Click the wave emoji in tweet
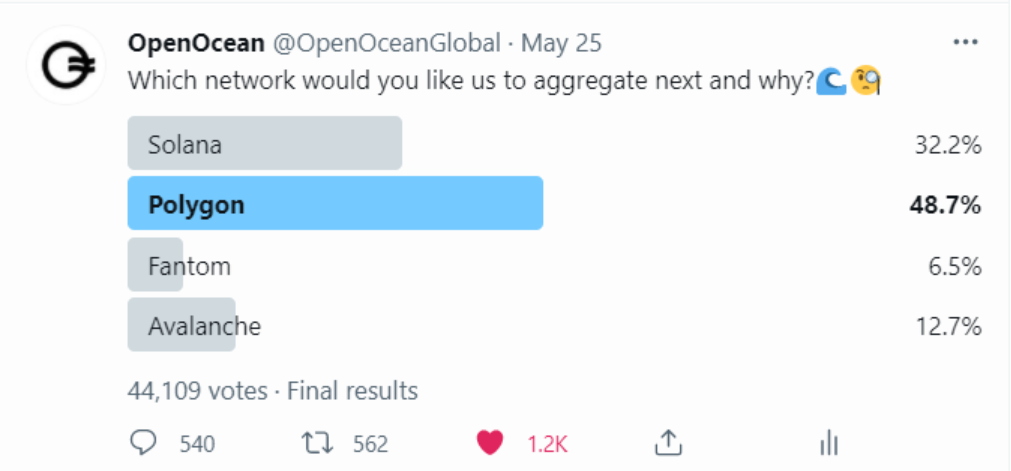The width and height of the screenshot is (1011, 471). click(831, 81)
